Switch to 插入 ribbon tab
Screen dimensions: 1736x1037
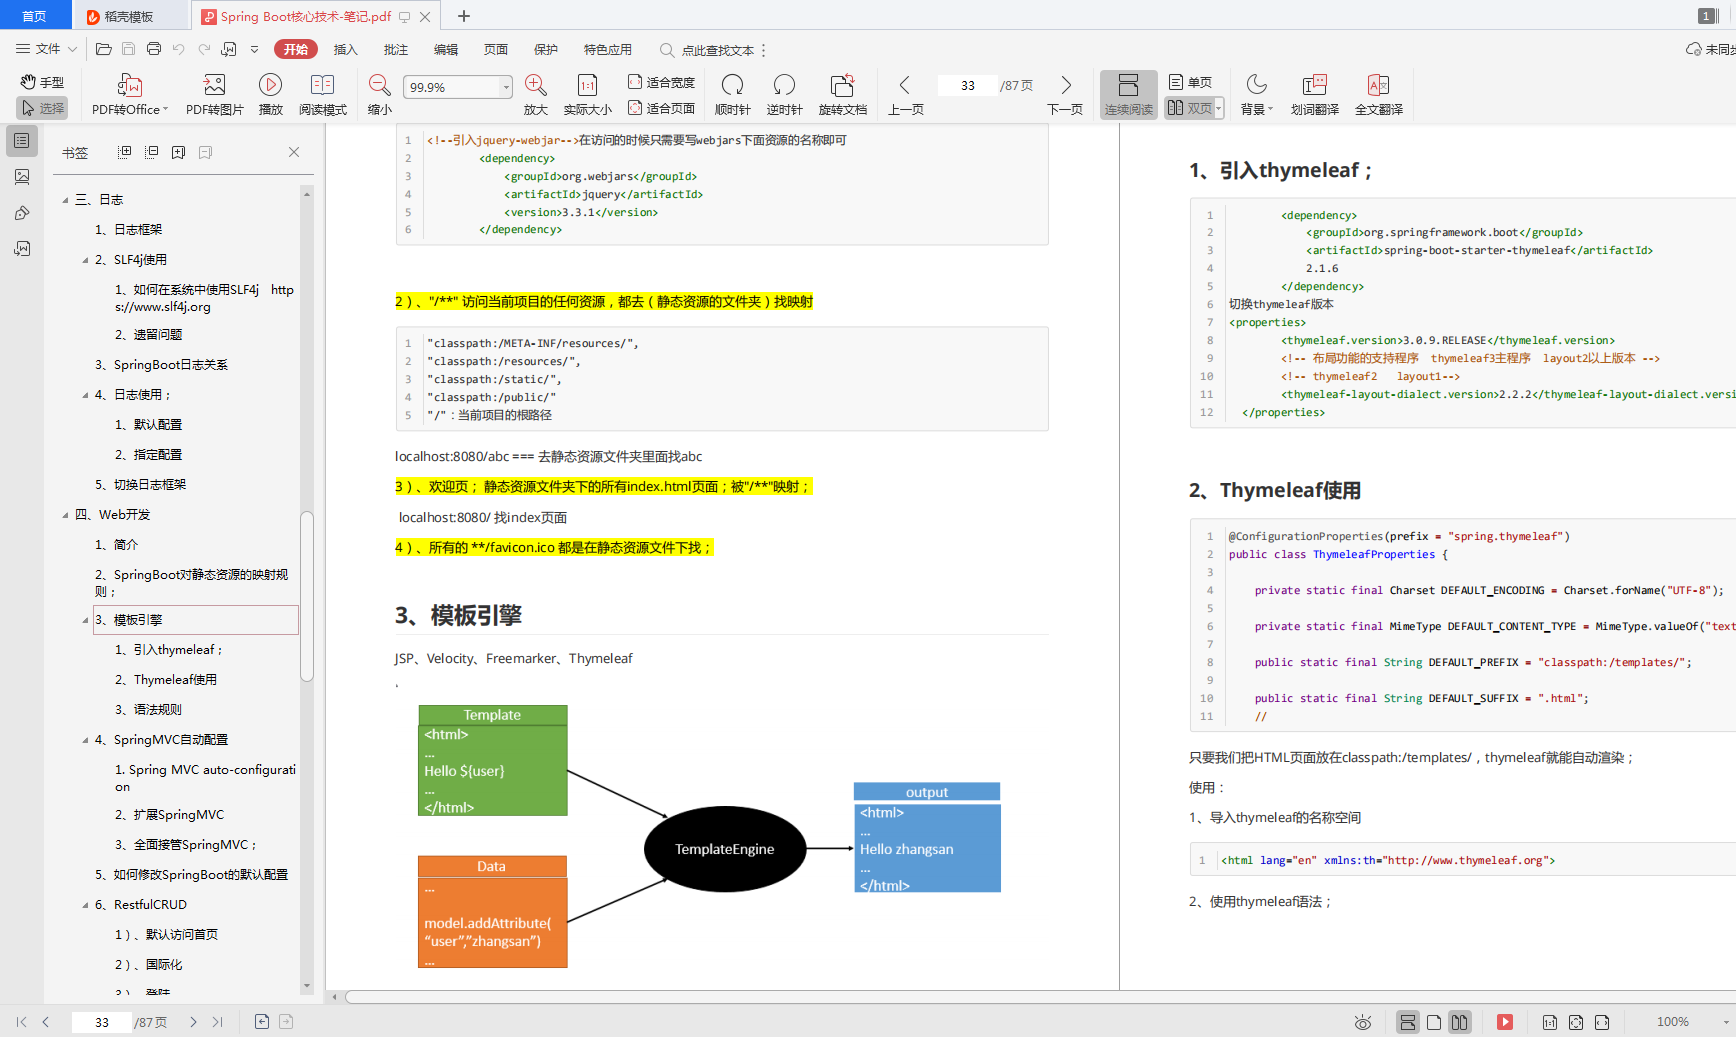click(345, 49)
